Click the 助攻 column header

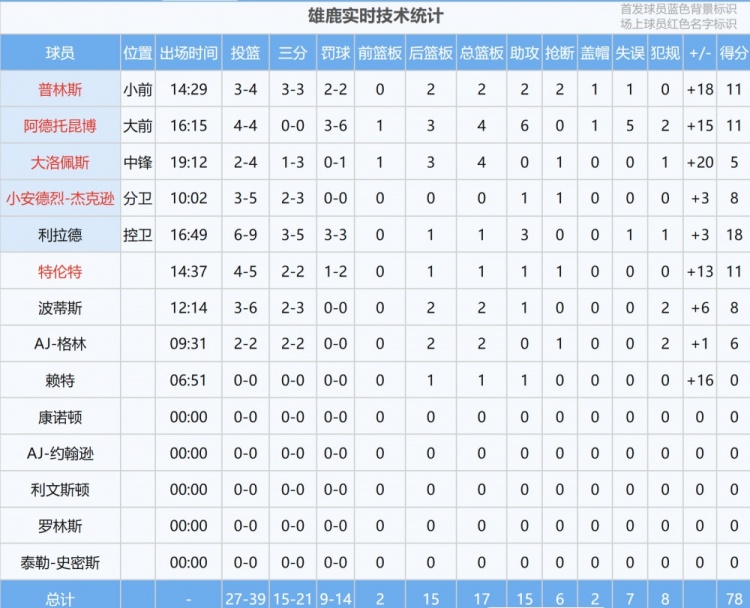524,53
